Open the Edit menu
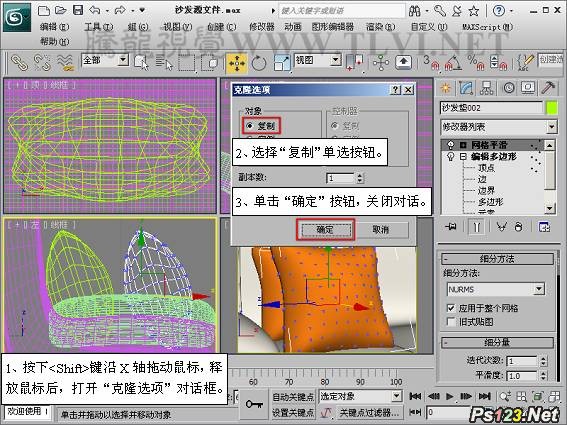567x425 pixels. coord(54,27)
